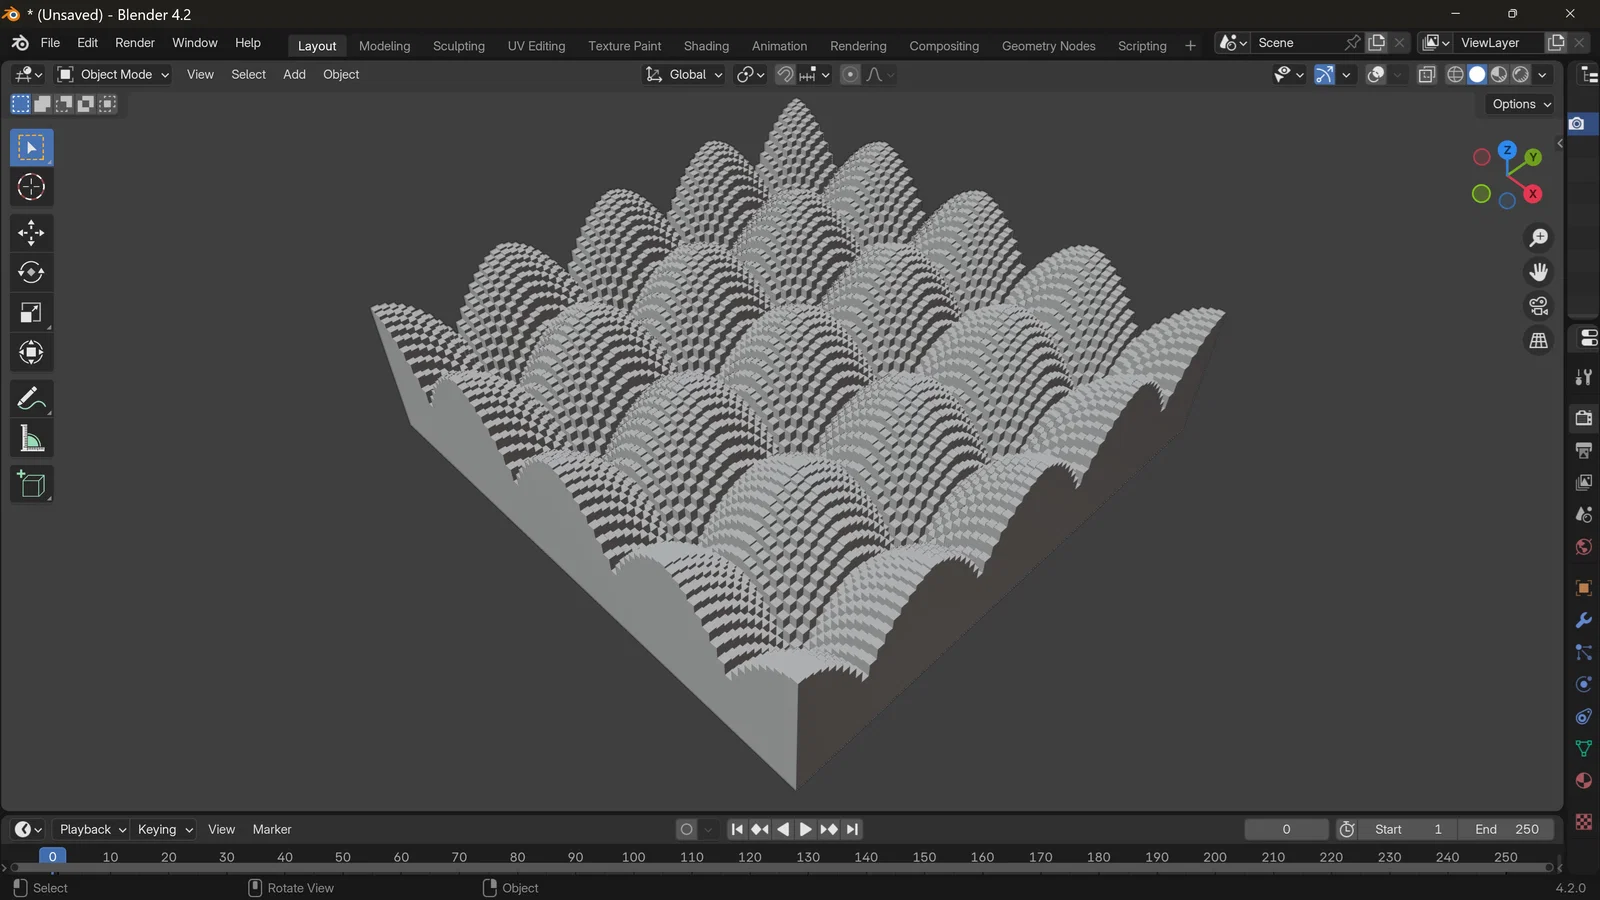Viewport: 1600px width, 900px height.
Task: Switch to the Shading workspace tab
Action: [706, 46]
